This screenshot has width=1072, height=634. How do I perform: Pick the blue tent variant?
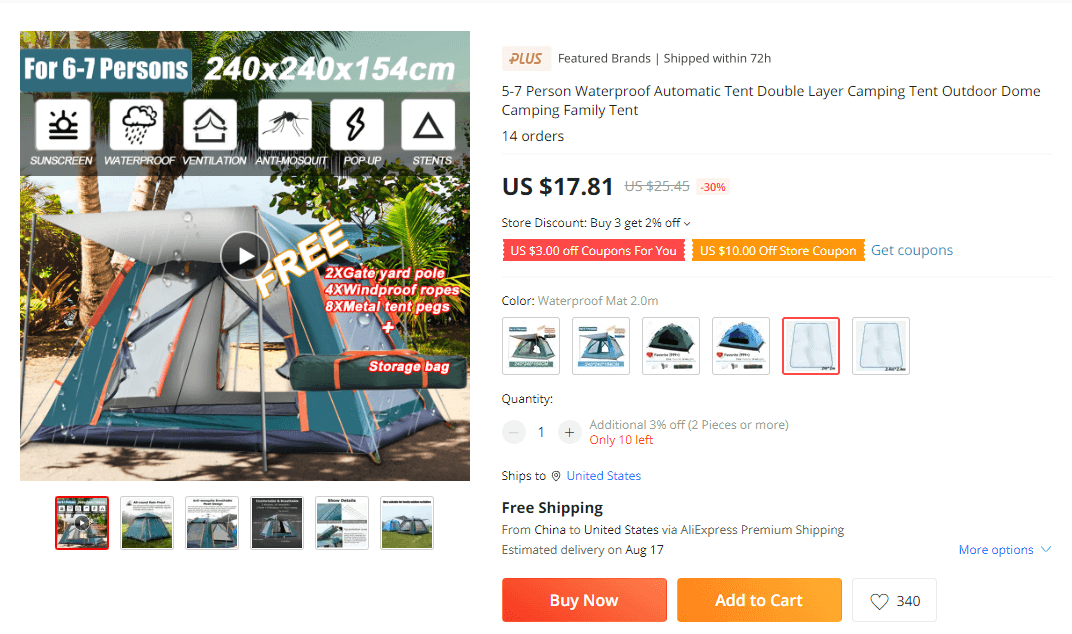(740, 346)
